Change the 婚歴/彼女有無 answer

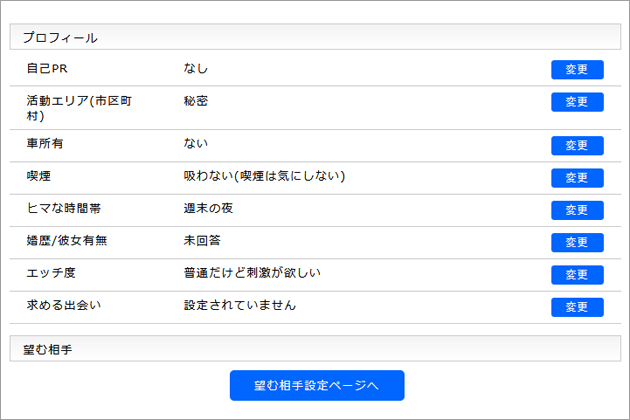click(577, 242)
